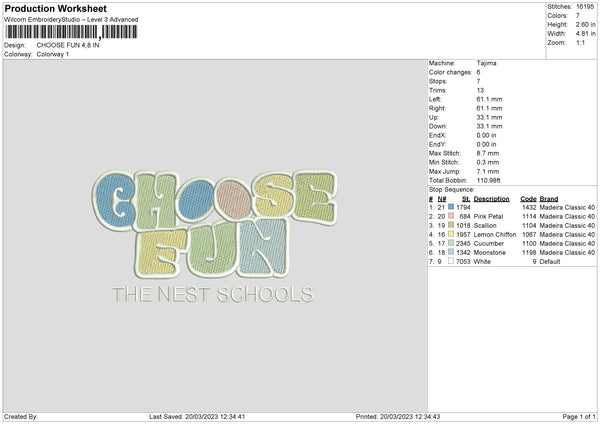Click the 'Moonstone' description

pos(490,253)
